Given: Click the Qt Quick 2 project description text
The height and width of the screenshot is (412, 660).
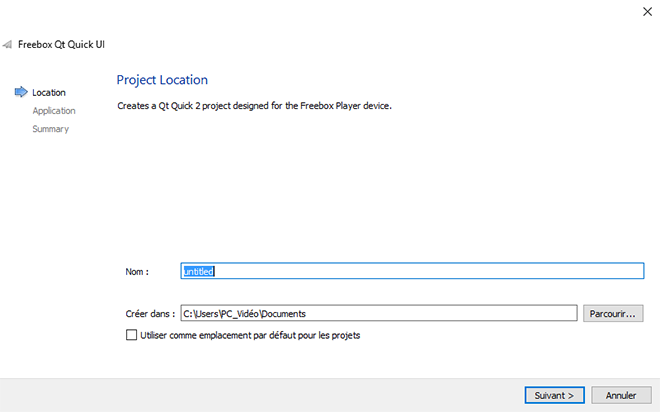Looking at the screenshot, I should click(x=254, y=105).
